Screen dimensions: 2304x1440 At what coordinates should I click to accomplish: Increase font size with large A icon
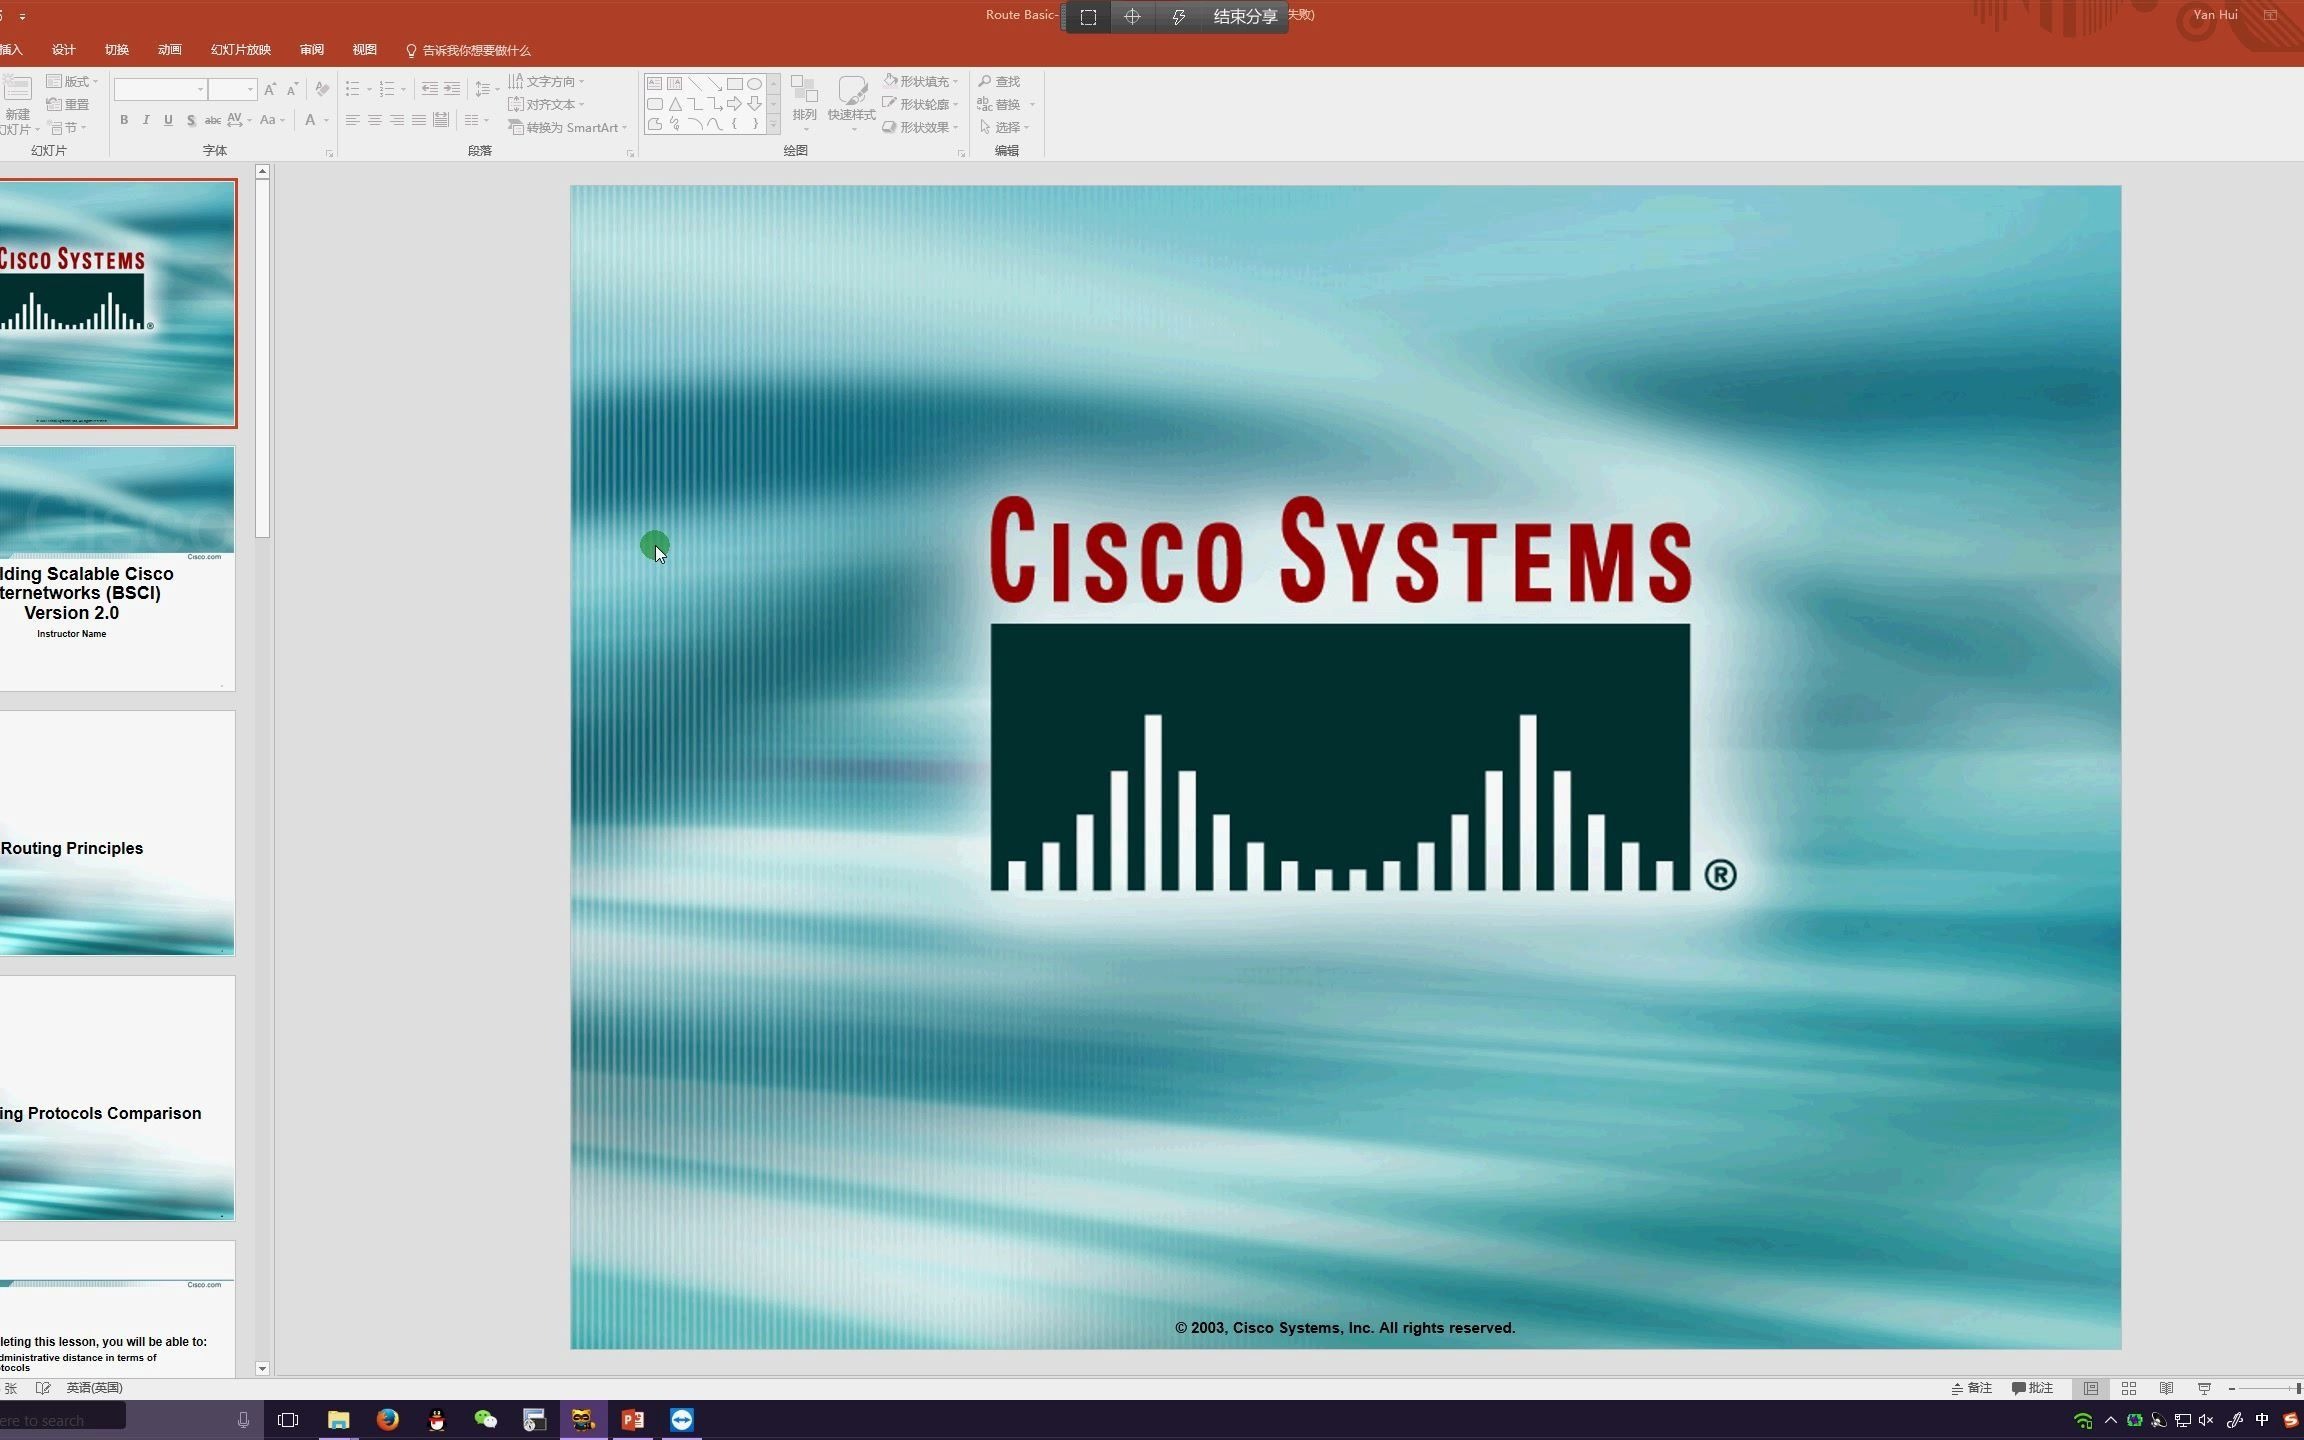point(270,89)
